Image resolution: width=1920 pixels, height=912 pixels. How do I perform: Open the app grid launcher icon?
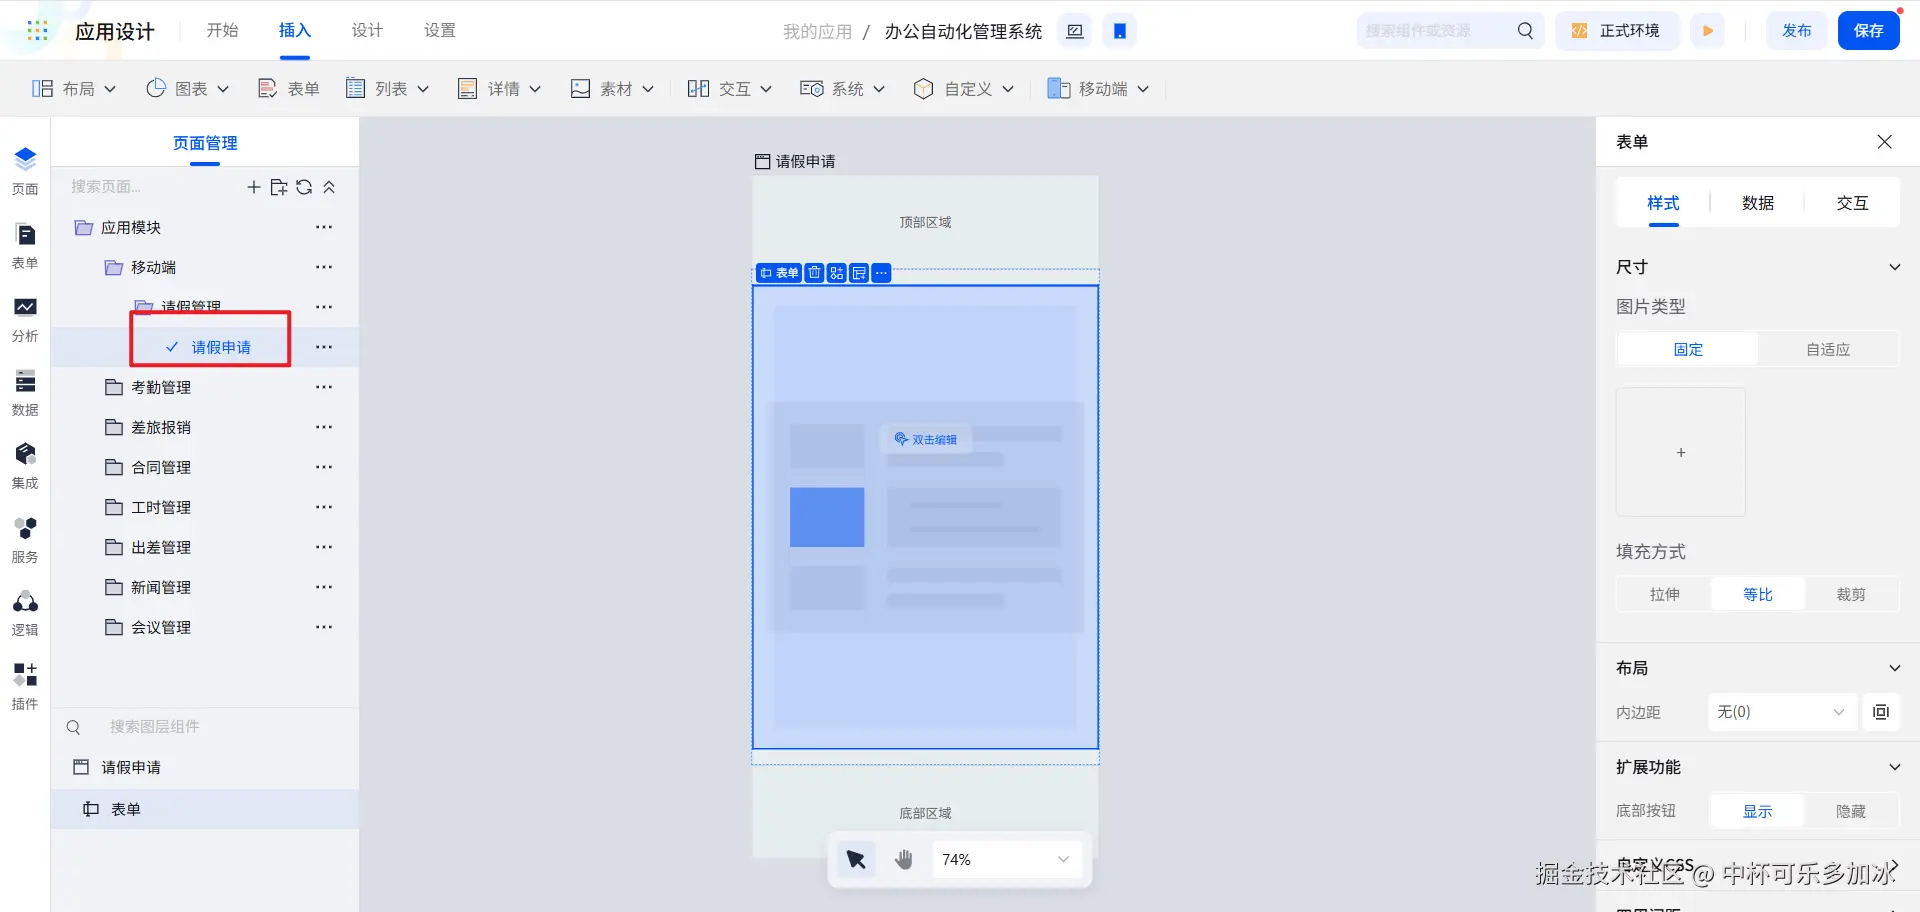pyautogui.click(x=38, y=31)
